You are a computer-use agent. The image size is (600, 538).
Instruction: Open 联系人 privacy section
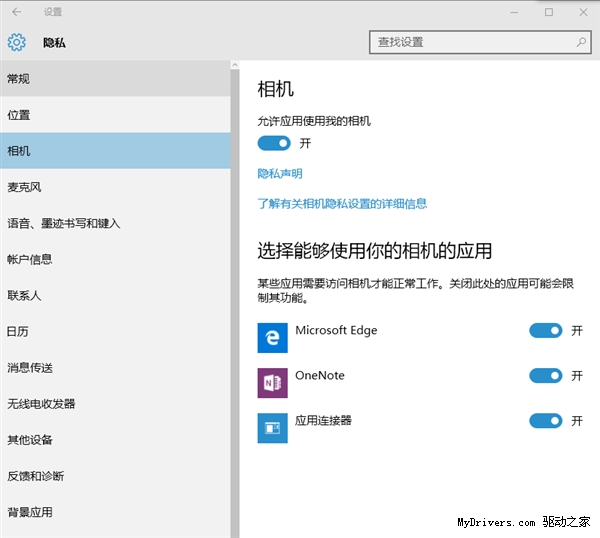tap(24, 296)
